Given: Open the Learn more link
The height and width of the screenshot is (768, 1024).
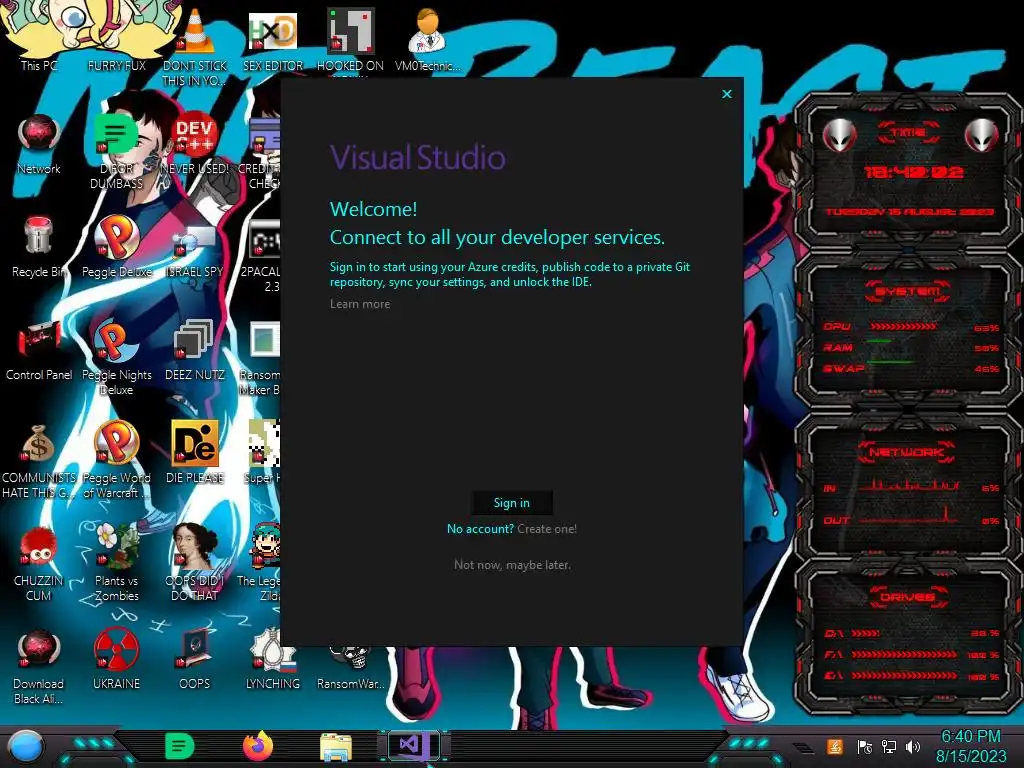Looking at the screenshot, I should click(360, 304).
